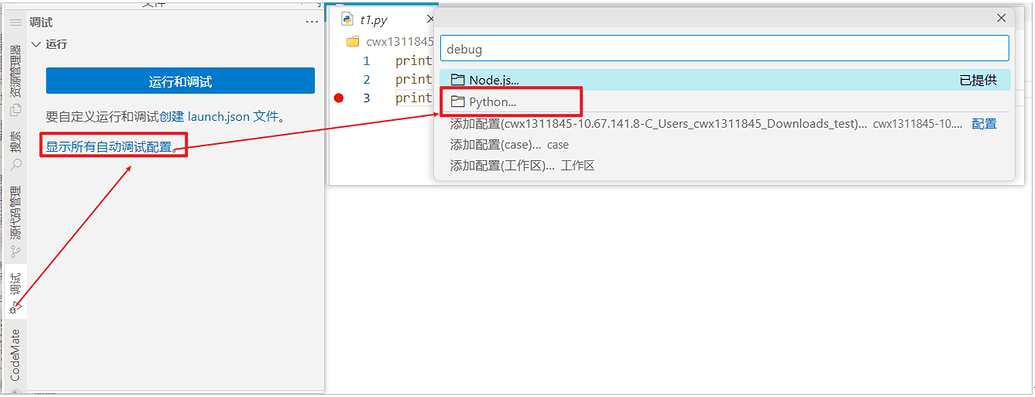This screenshot has height=397, width=1035.
Task: Select the 添加配置(工作区)... entry
Action: click(x=724, y=166)
